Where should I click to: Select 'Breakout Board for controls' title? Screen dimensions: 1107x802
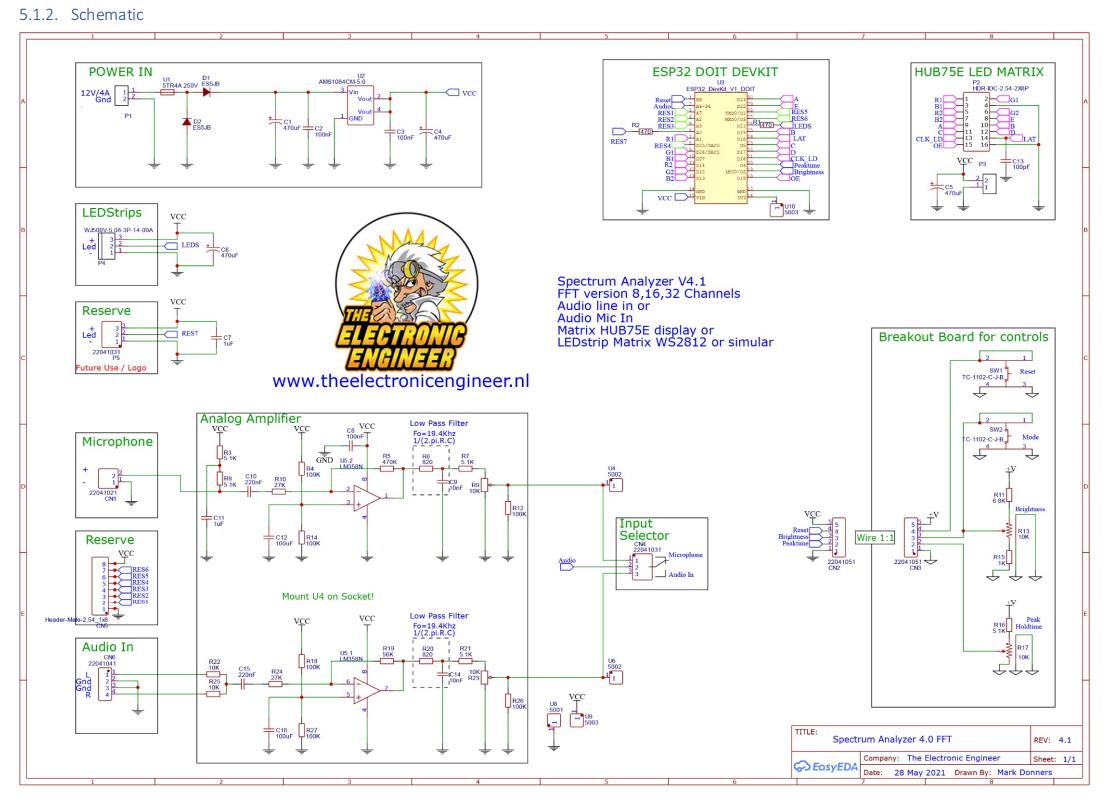tap(963, 337)
